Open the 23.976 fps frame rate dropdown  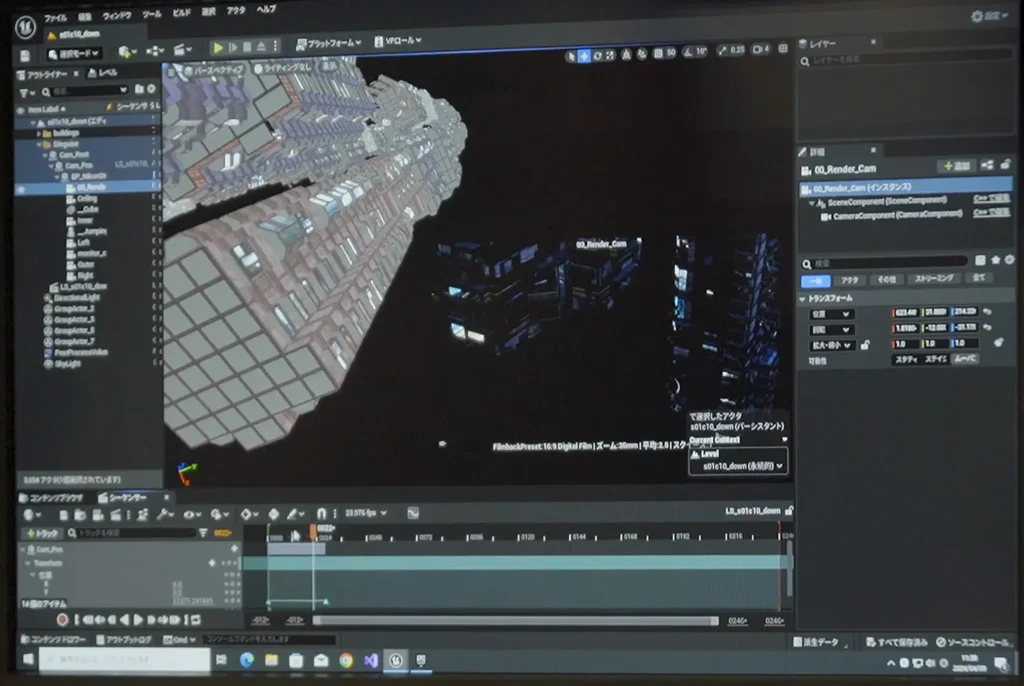coord(366,513)
